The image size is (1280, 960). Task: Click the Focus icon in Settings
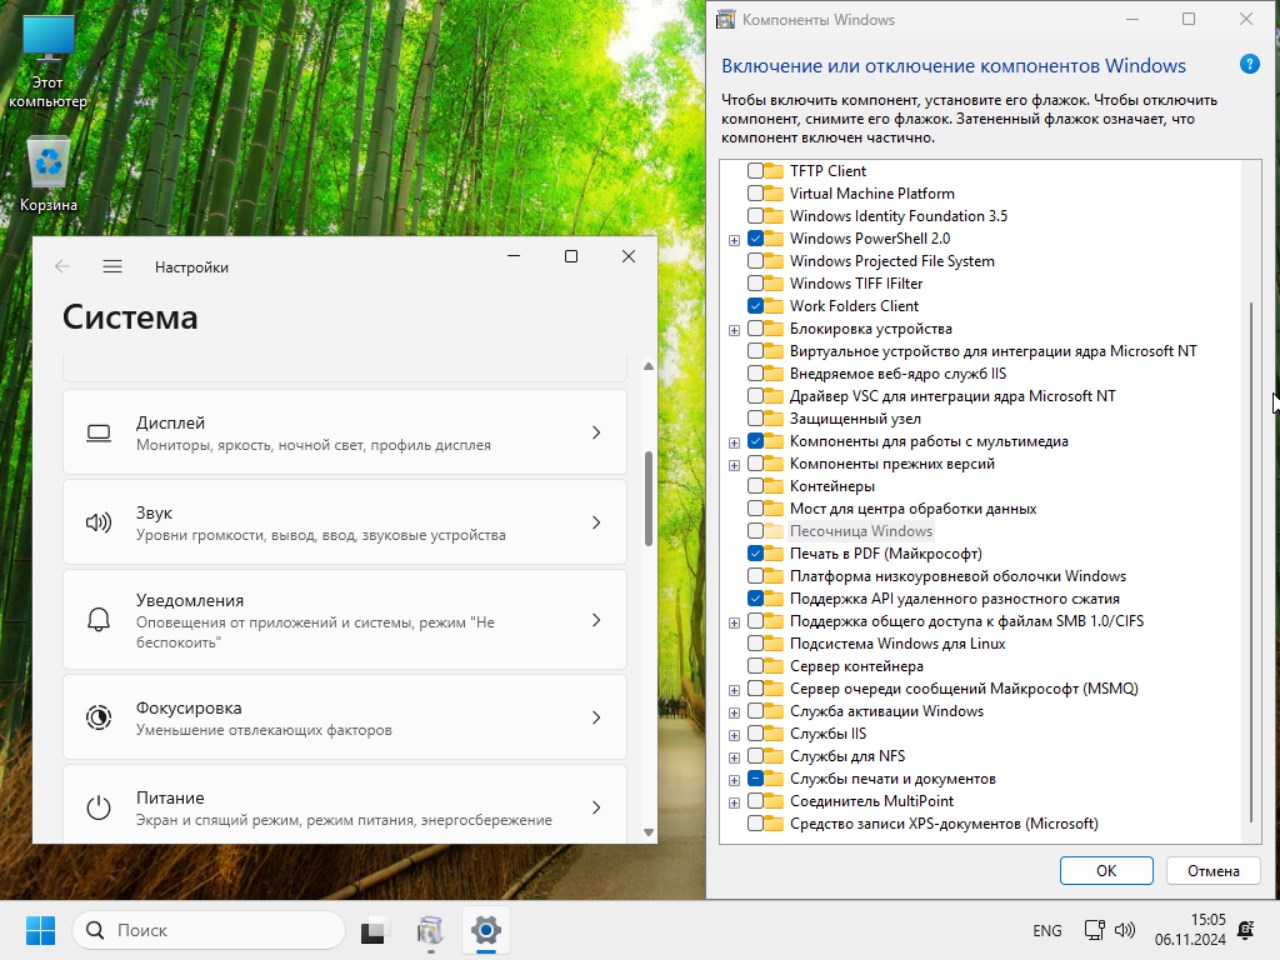99,717
